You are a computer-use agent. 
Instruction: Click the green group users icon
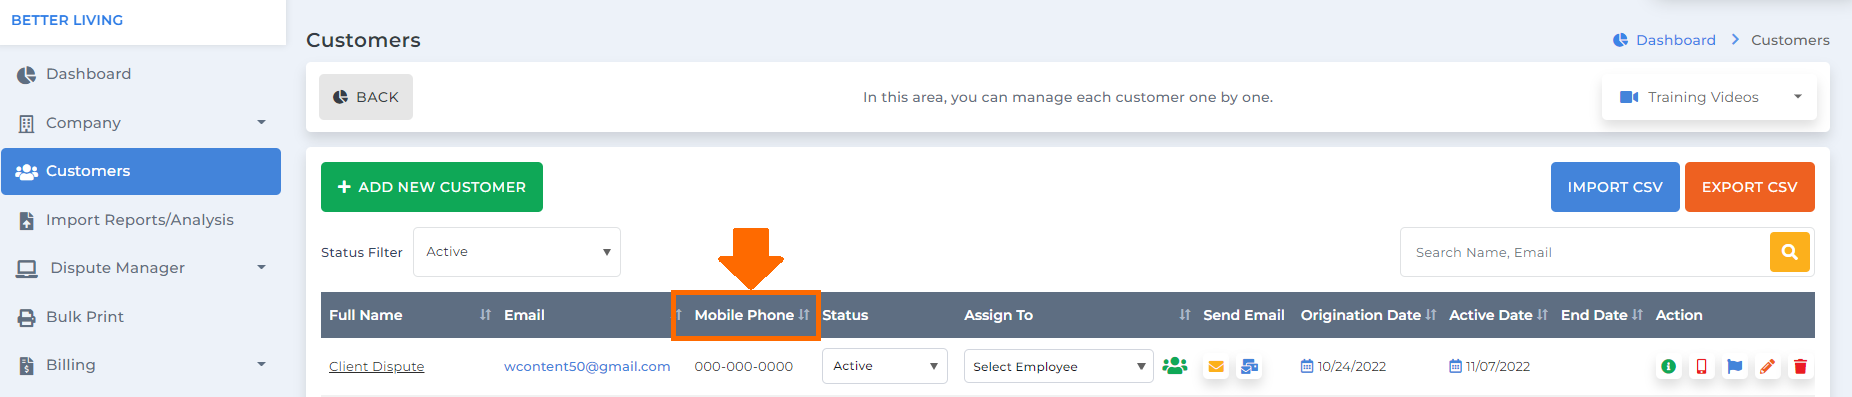(x=1175, y=366)
